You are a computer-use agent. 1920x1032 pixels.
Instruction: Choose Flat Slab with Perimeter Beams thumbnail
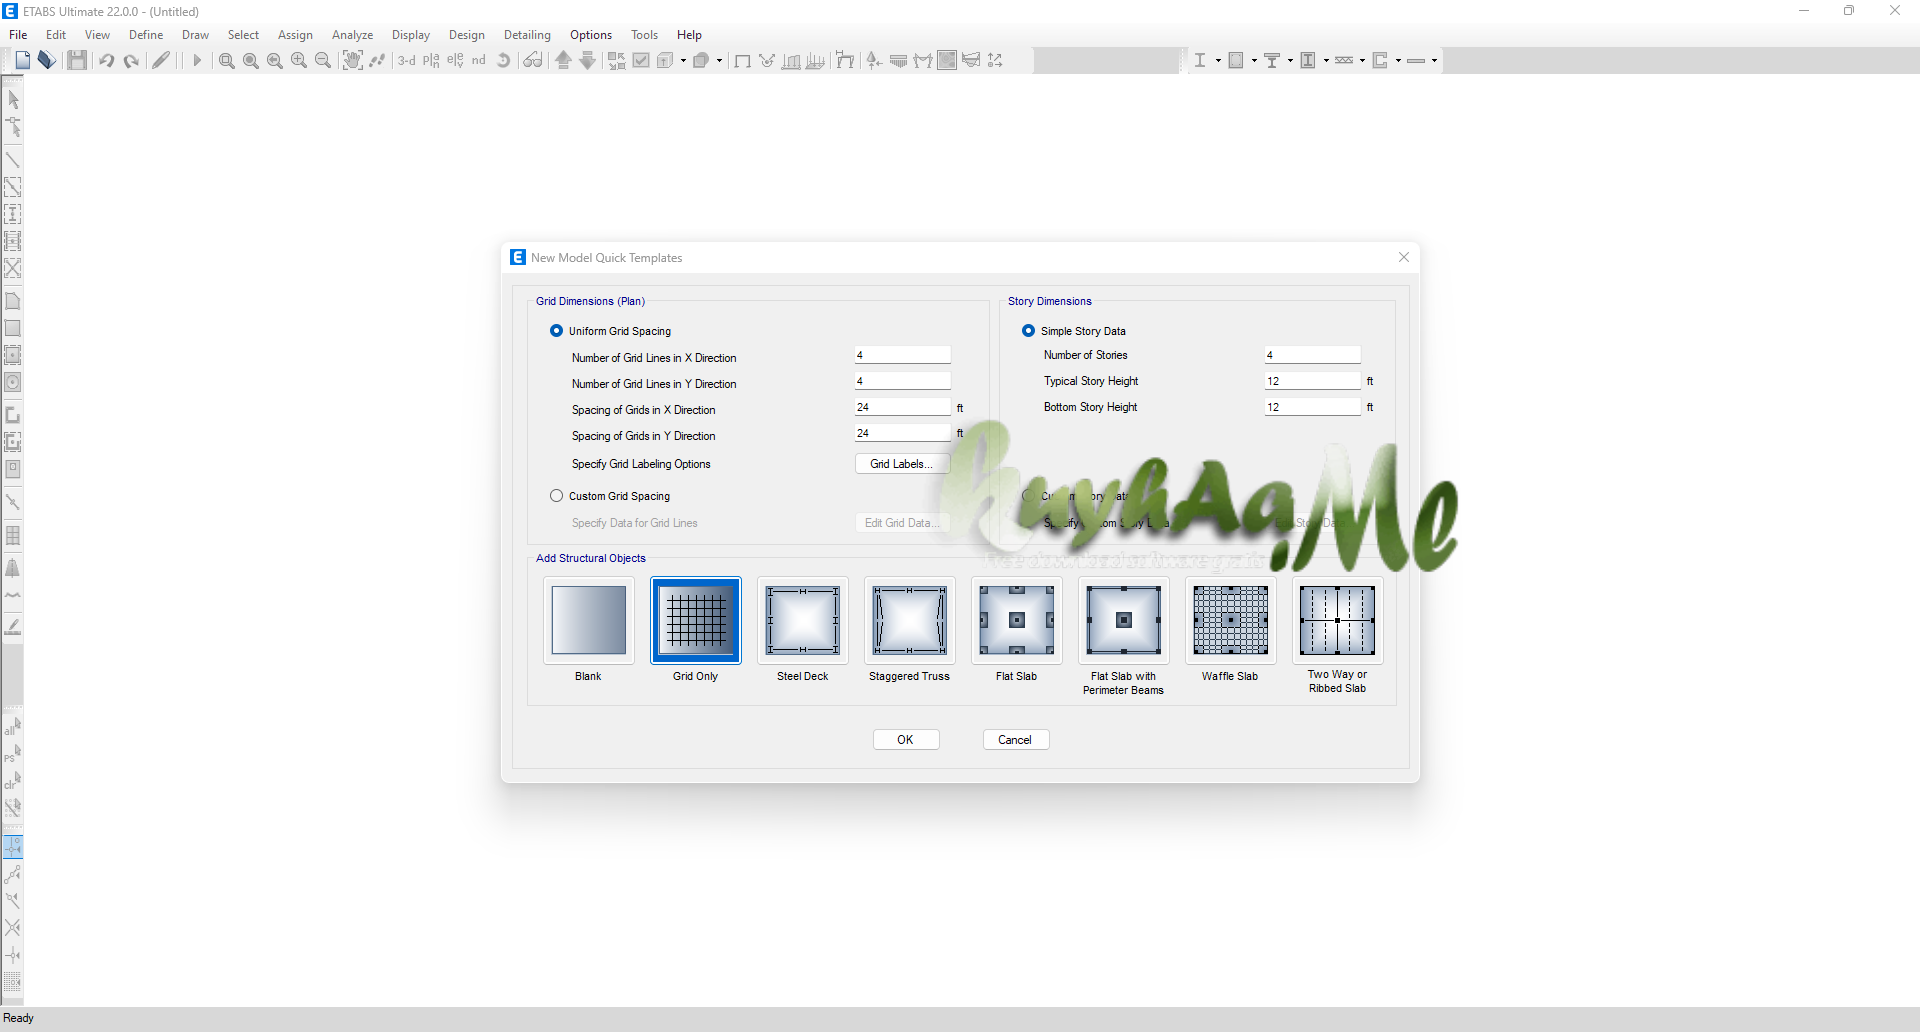pos(1124,620)
